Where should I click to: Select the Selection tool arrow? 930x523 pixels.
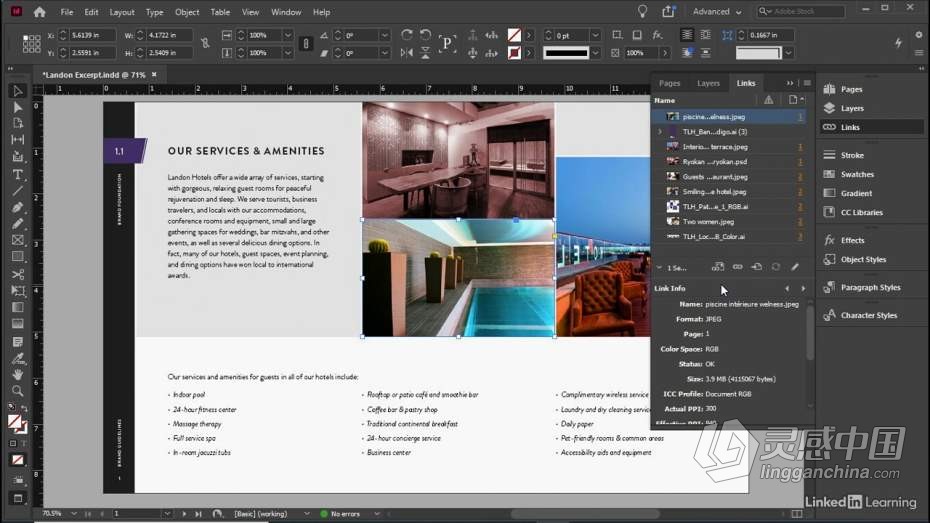coord(17,91)
